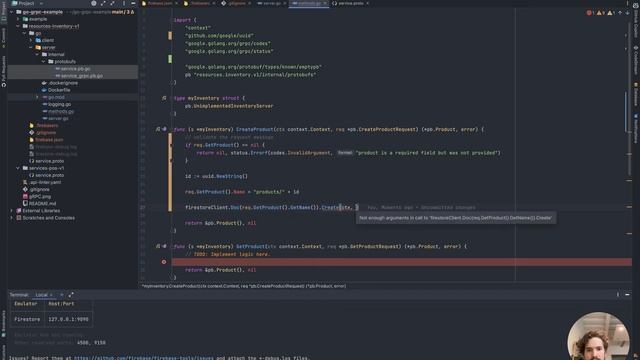Viewport: 640px width, 360px height.
Task: Go to previous highlighted error arrow
Action: [x=620, y=13]
